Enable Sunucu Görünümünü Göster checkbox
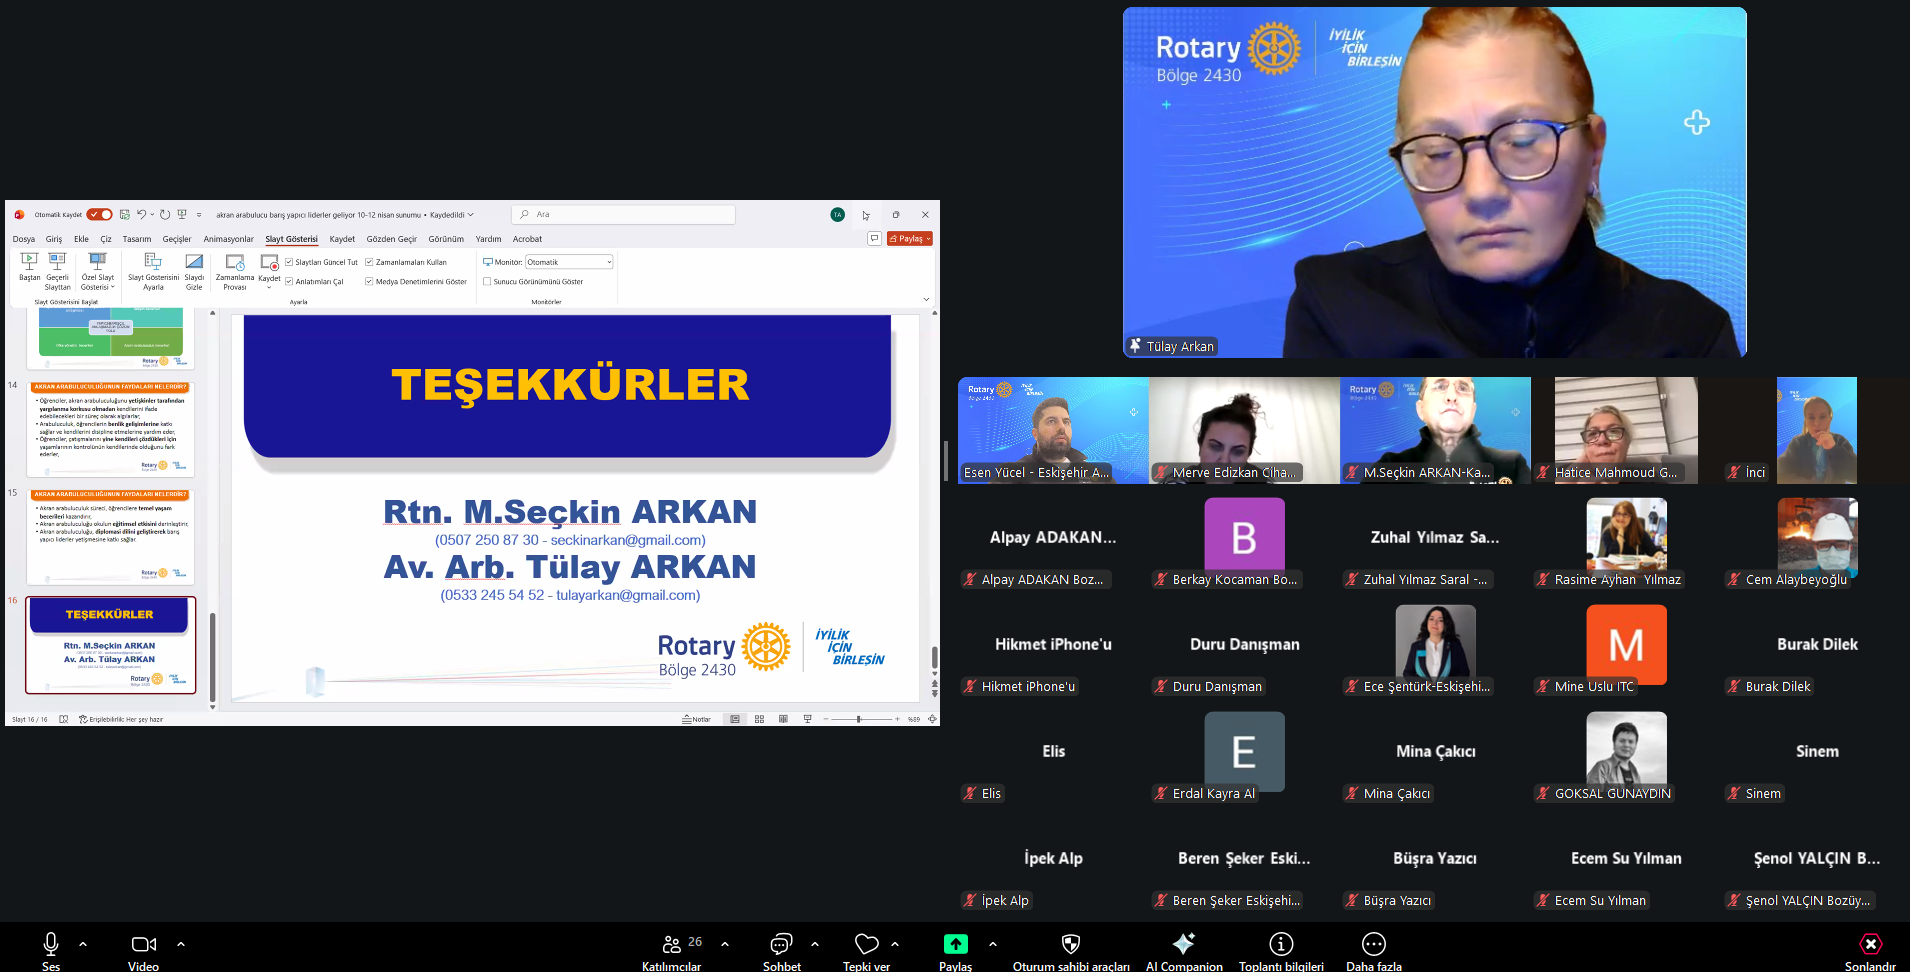 click(x=487, y=282)
